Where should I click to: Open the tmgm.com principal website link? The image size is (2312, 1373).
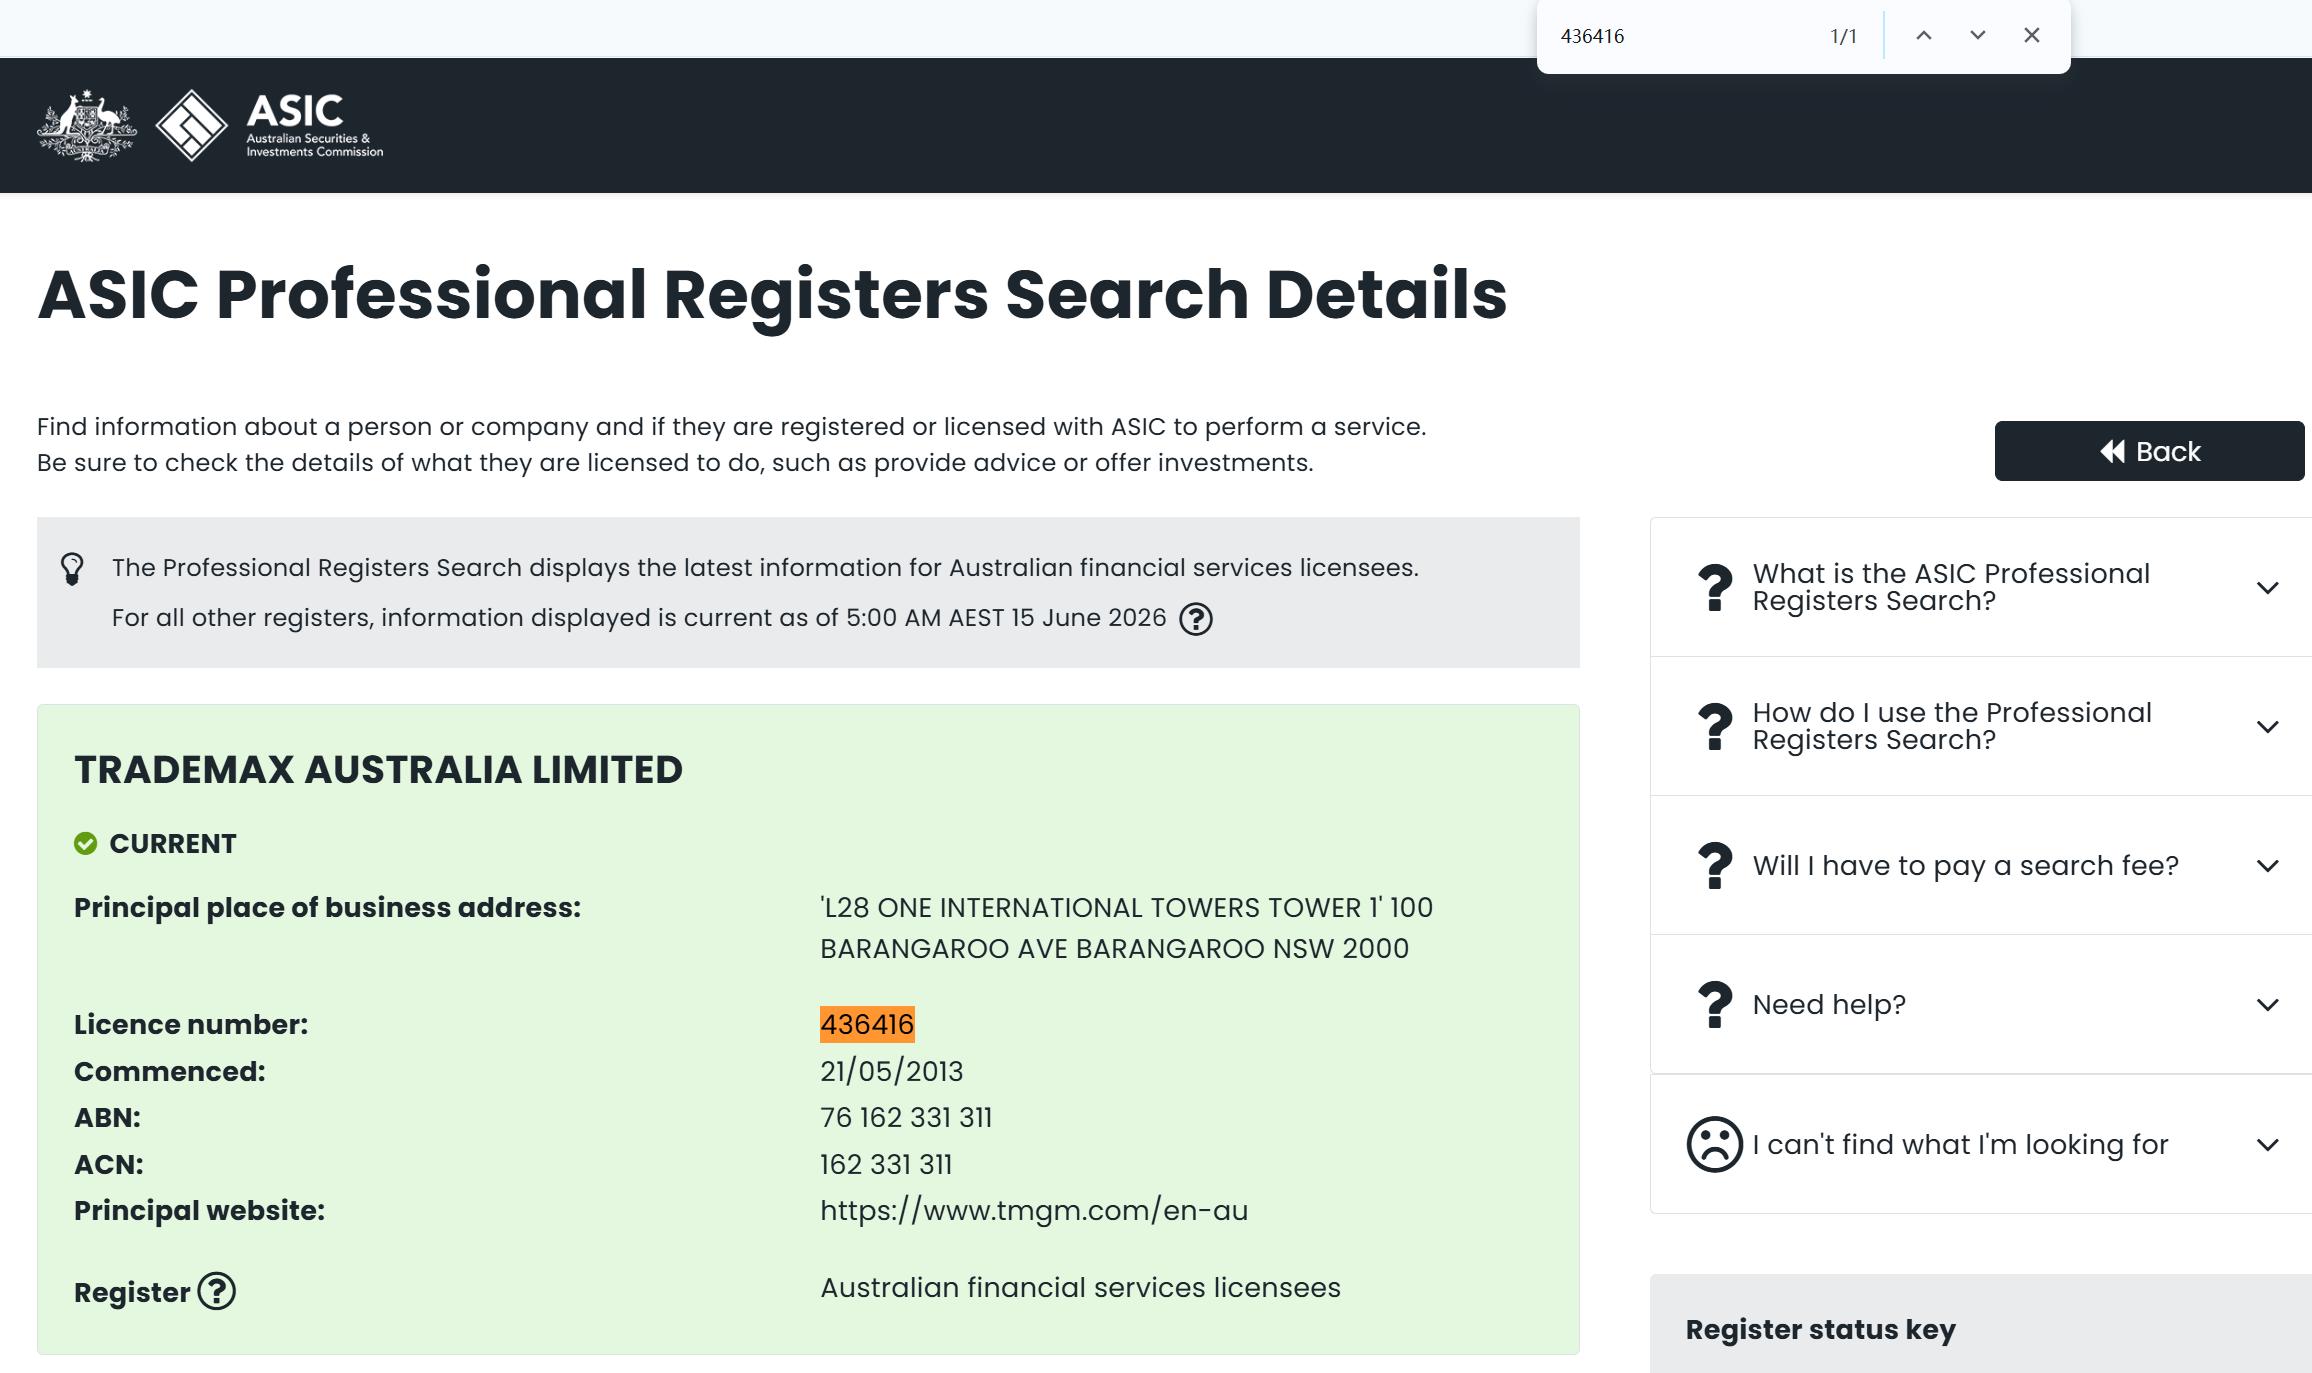click(1034, 1211)
